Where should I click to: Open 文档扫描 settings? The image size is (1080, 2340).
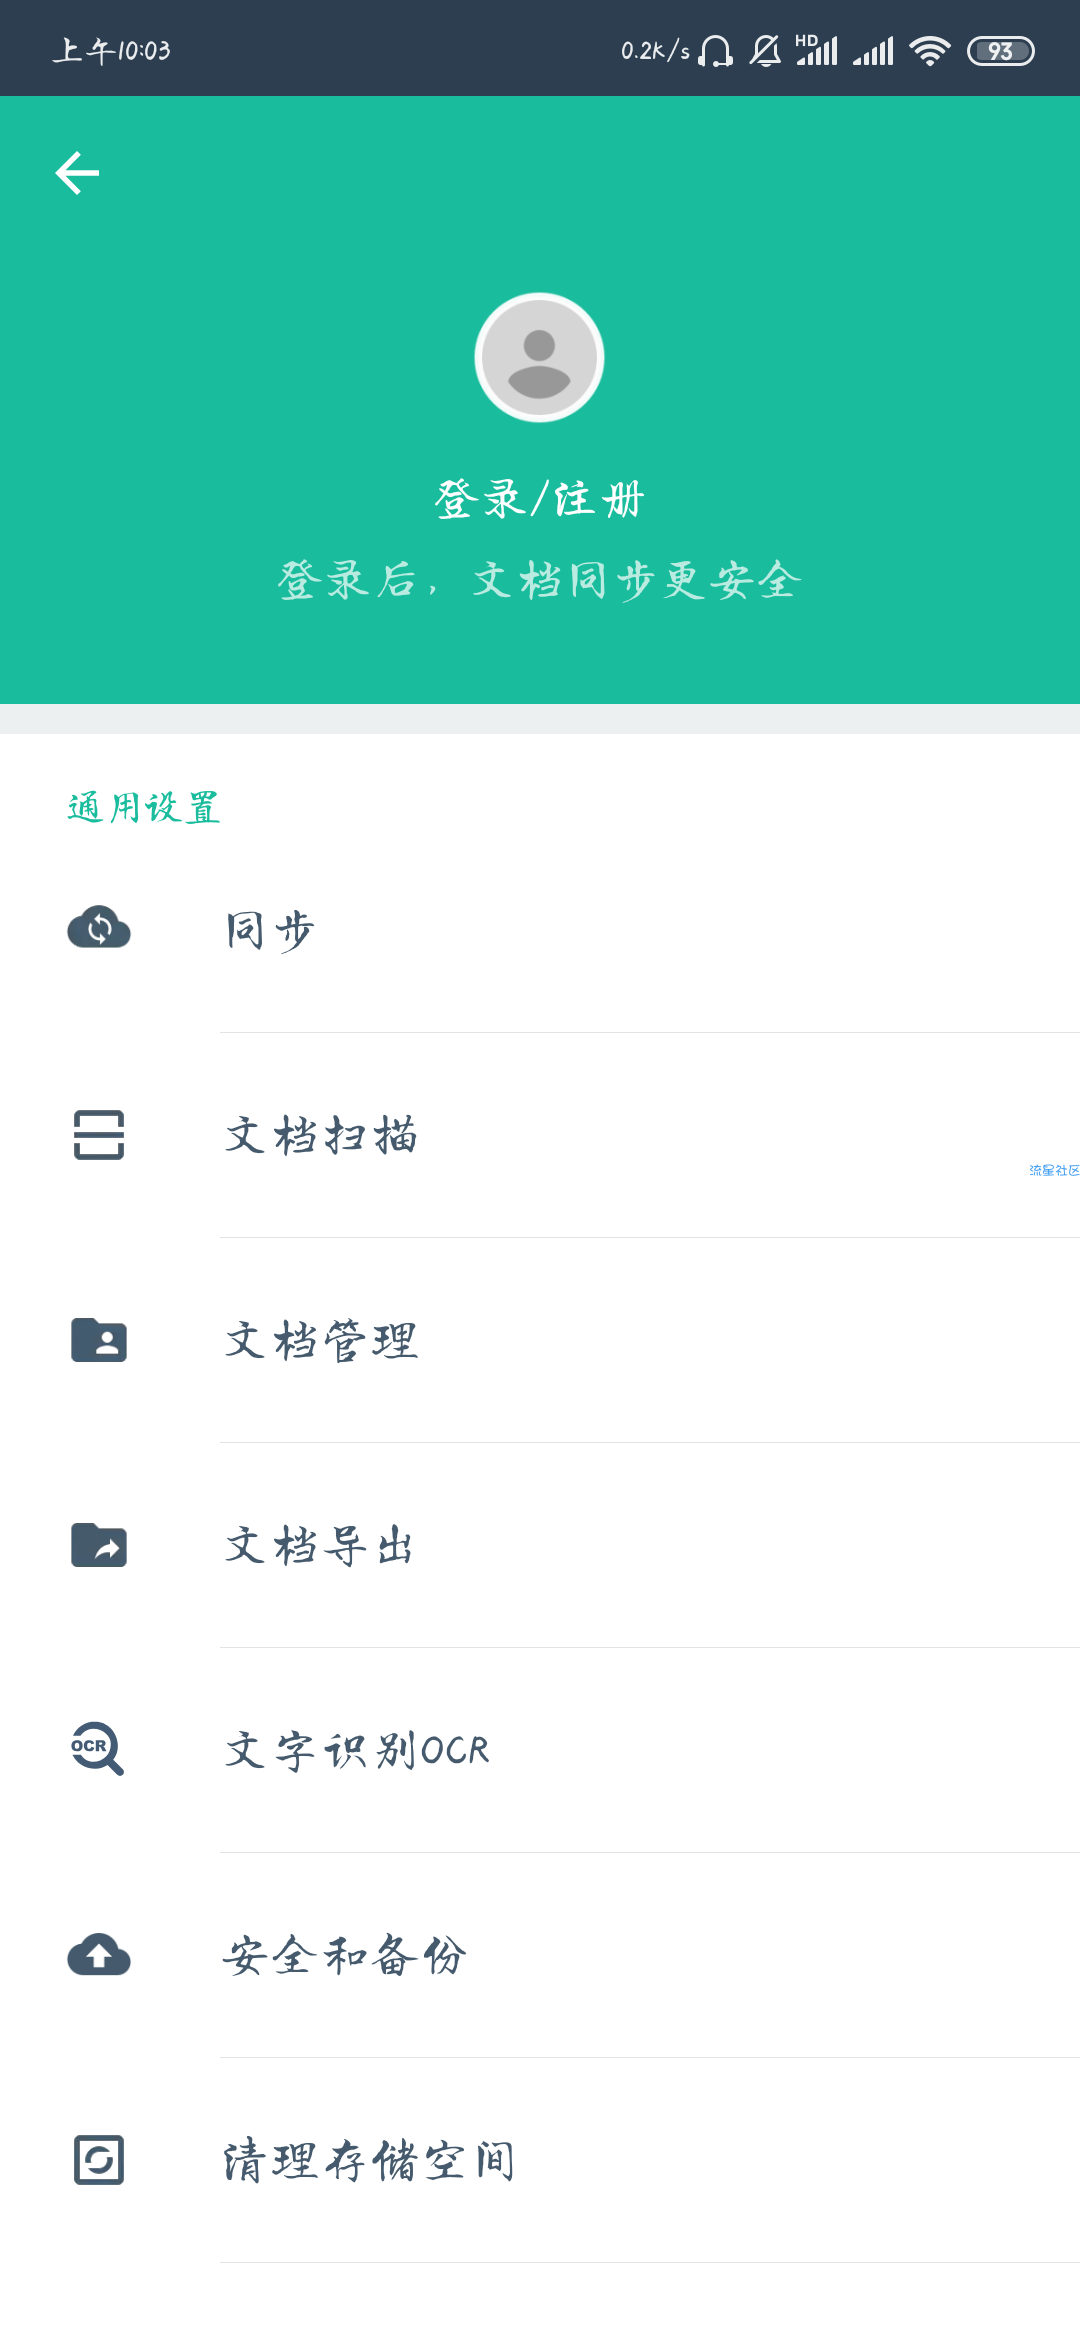[540, 1135]
